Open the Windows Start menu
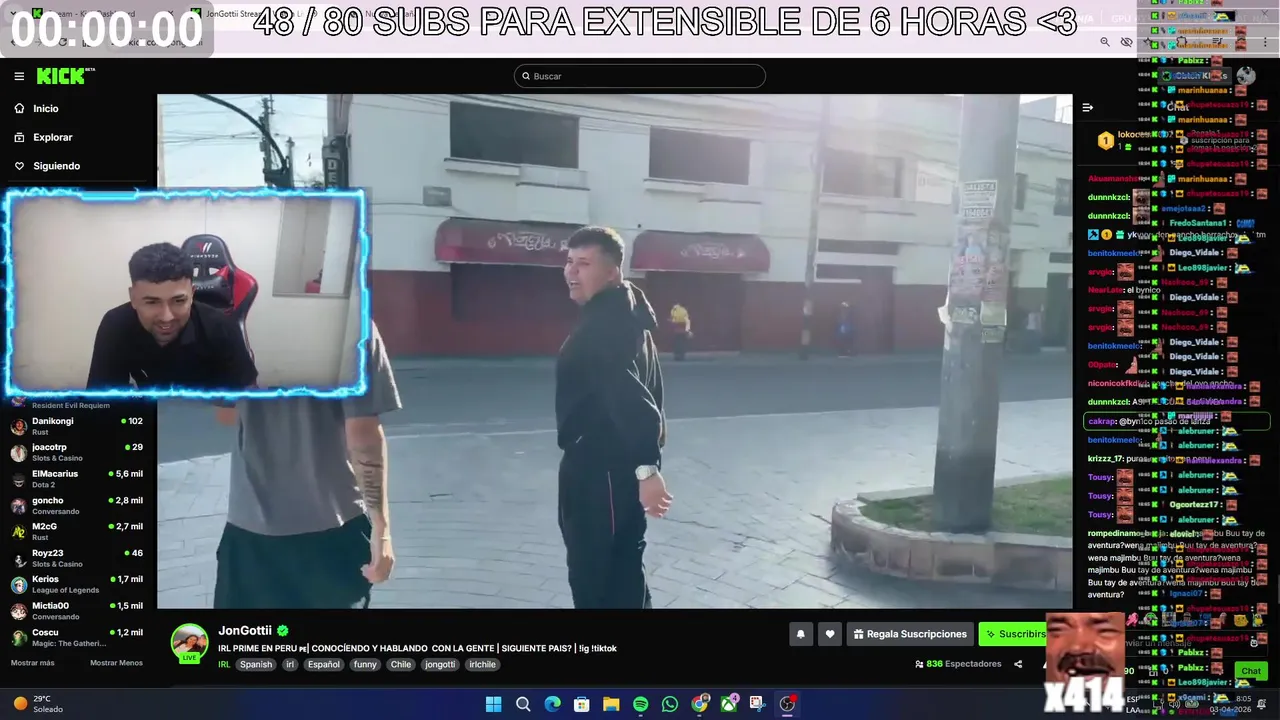The width and height of the screenshot is (1280, 720). [493, 704]
